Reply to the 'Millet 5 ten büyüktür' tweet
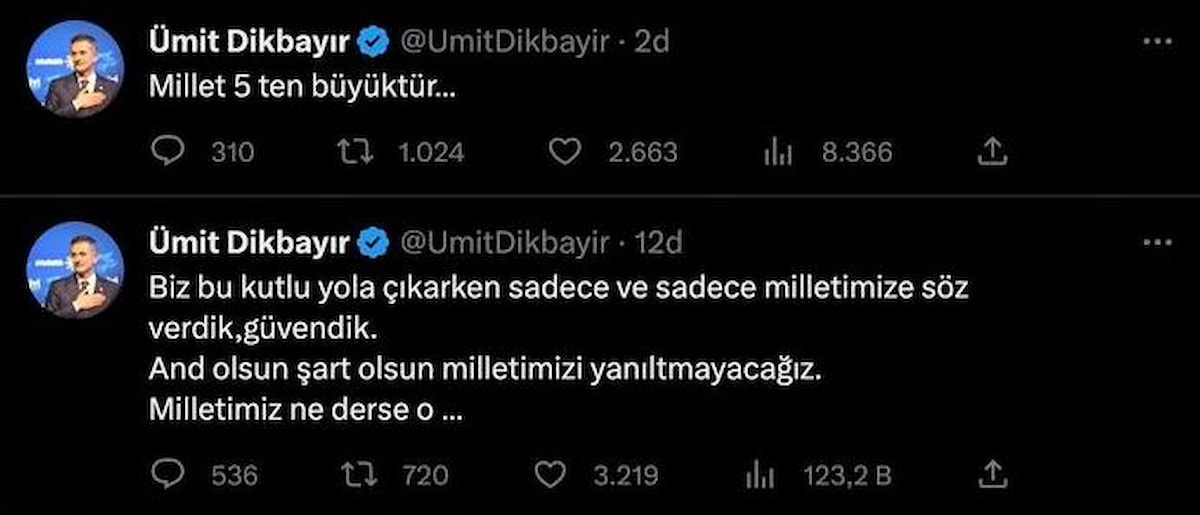Image resolution: width=1200 pixels, height=515 pixels. click(x=169, y=152)
